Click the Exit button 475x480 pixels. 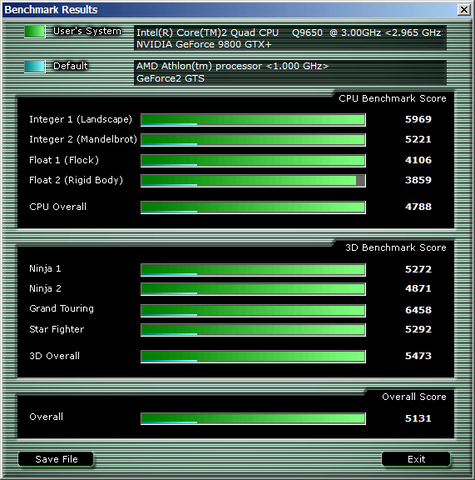[416, 459]
